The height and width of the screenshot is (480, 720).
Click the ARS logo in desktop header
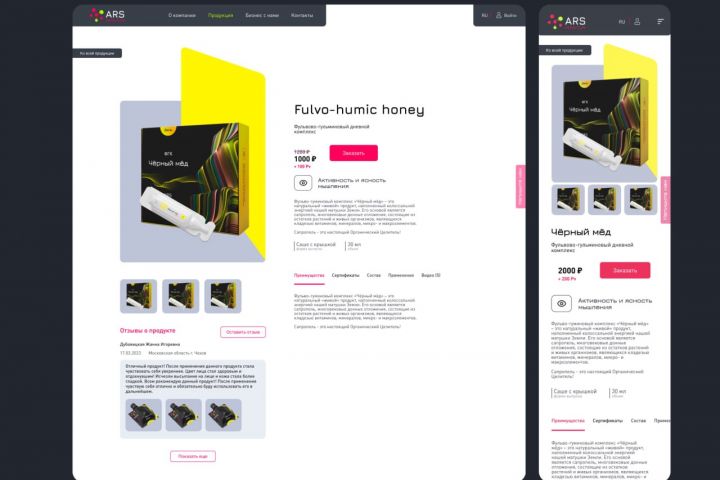click(x=107, y=15)
